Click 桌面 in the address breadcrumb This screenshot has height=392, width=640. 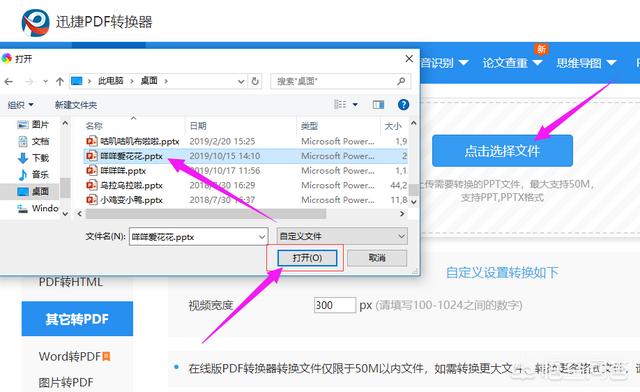[149, 81]
